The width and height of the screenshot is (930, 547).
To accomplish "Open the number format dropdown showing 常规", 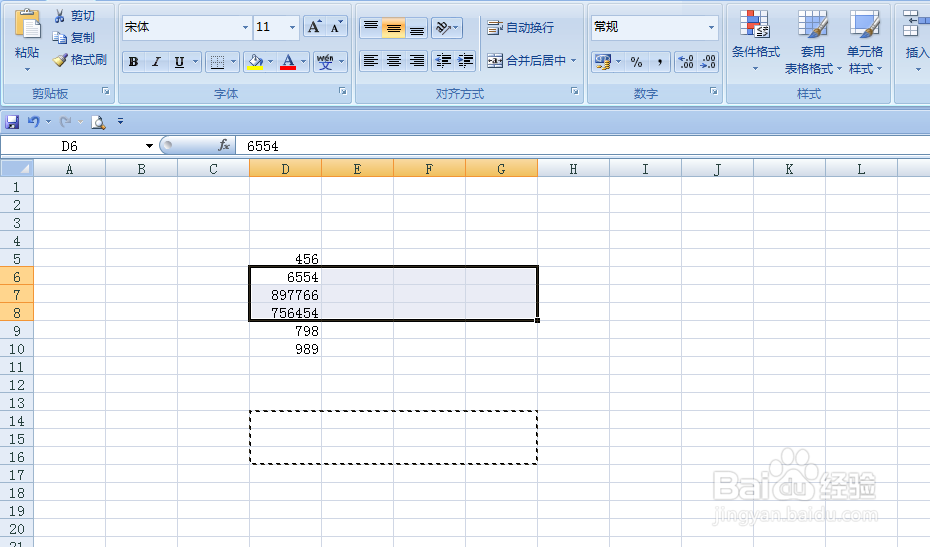I will pyautogui.click(x=711, y=27).
